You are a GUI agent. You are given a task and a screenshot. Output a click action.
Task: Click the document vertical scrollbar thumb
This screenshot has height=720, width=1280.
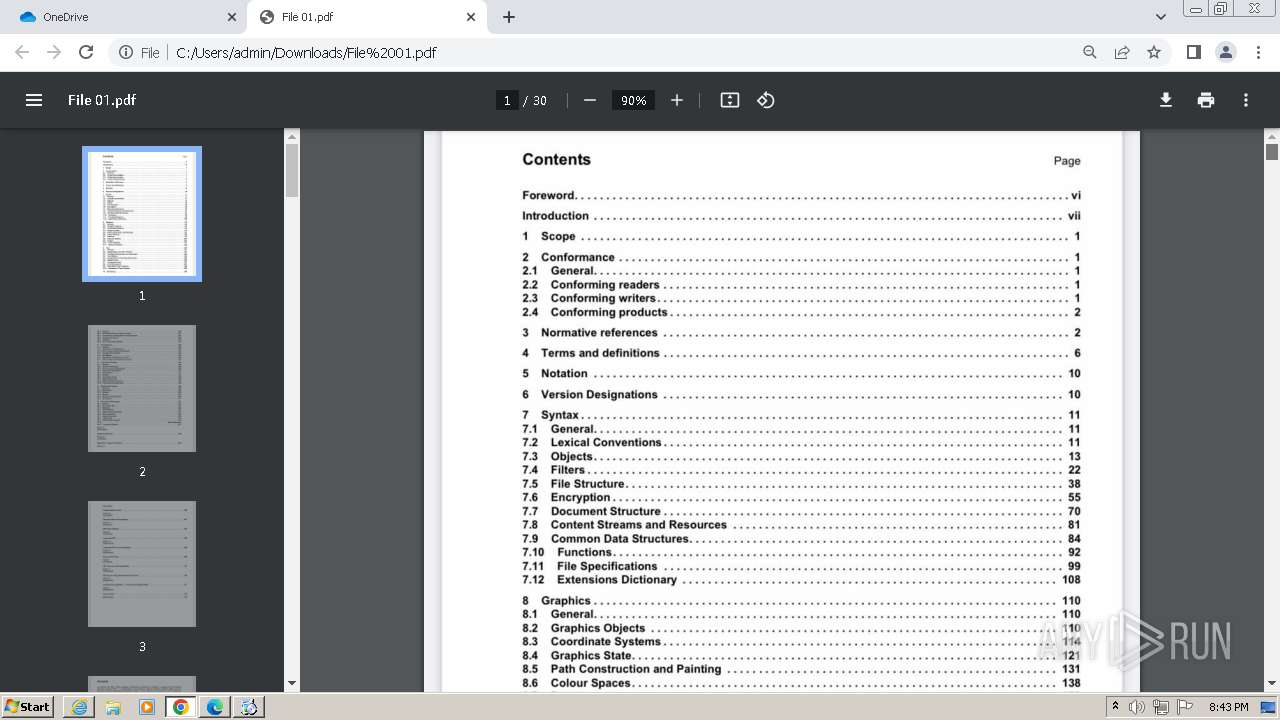(x=1272, y=152)
